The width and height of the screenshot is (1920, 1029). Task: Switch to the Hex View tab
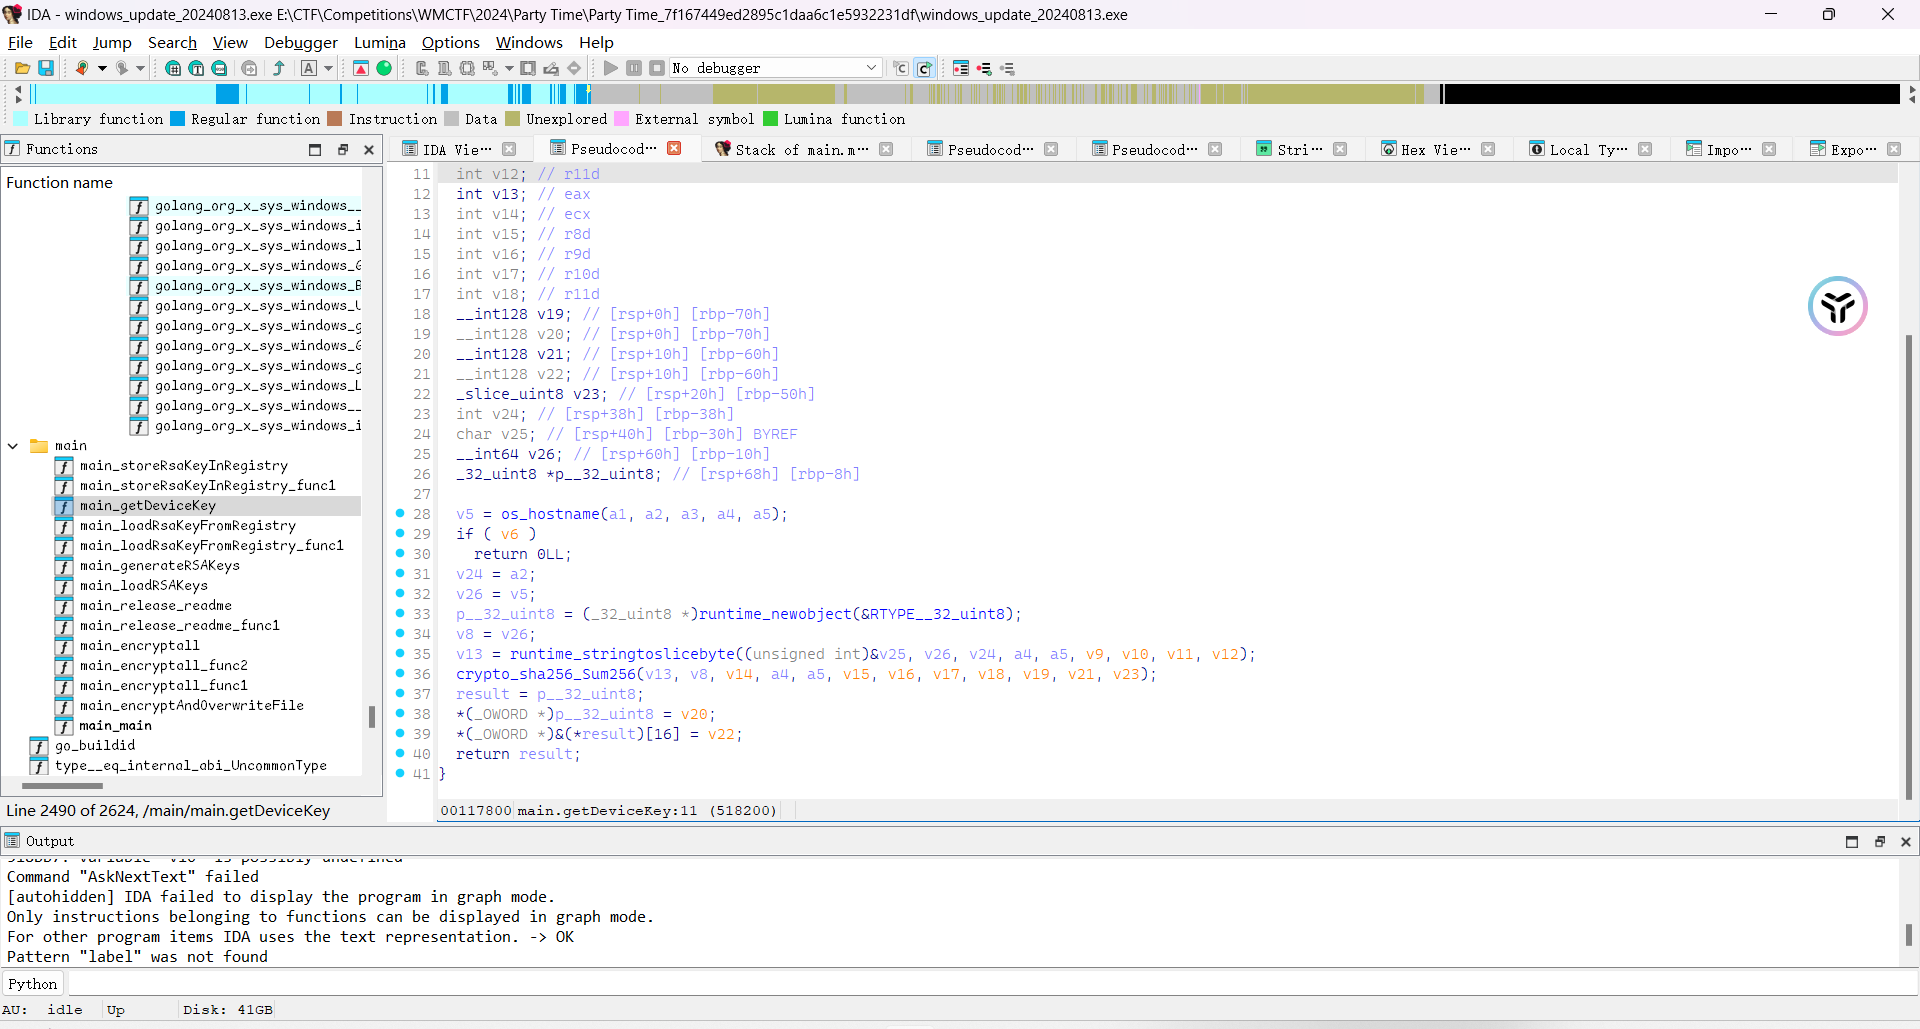tap(1434, 149)
